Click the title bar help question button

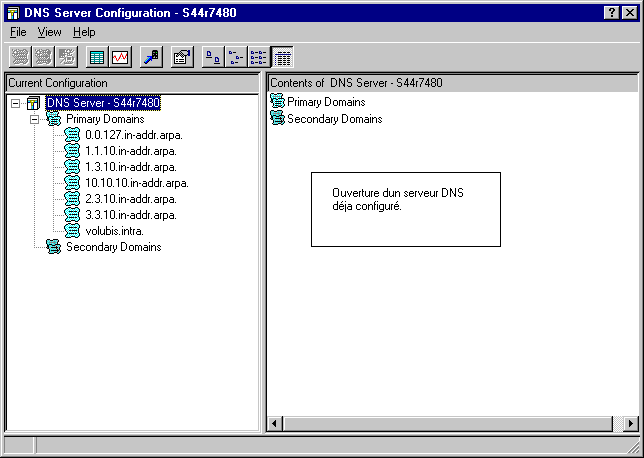(x=610, y=11)
